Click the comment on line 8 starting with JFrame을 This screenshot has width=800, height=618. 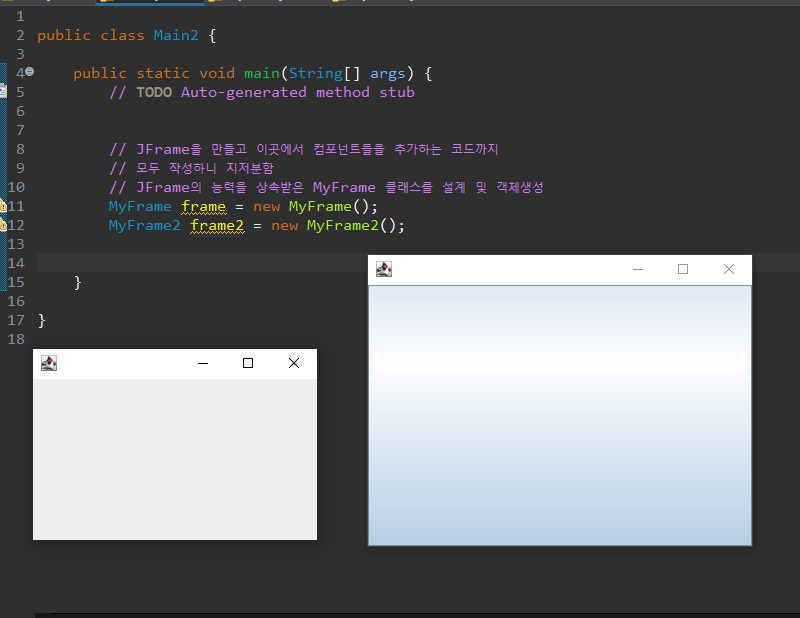pyautogui.click(x=304, y=149)
